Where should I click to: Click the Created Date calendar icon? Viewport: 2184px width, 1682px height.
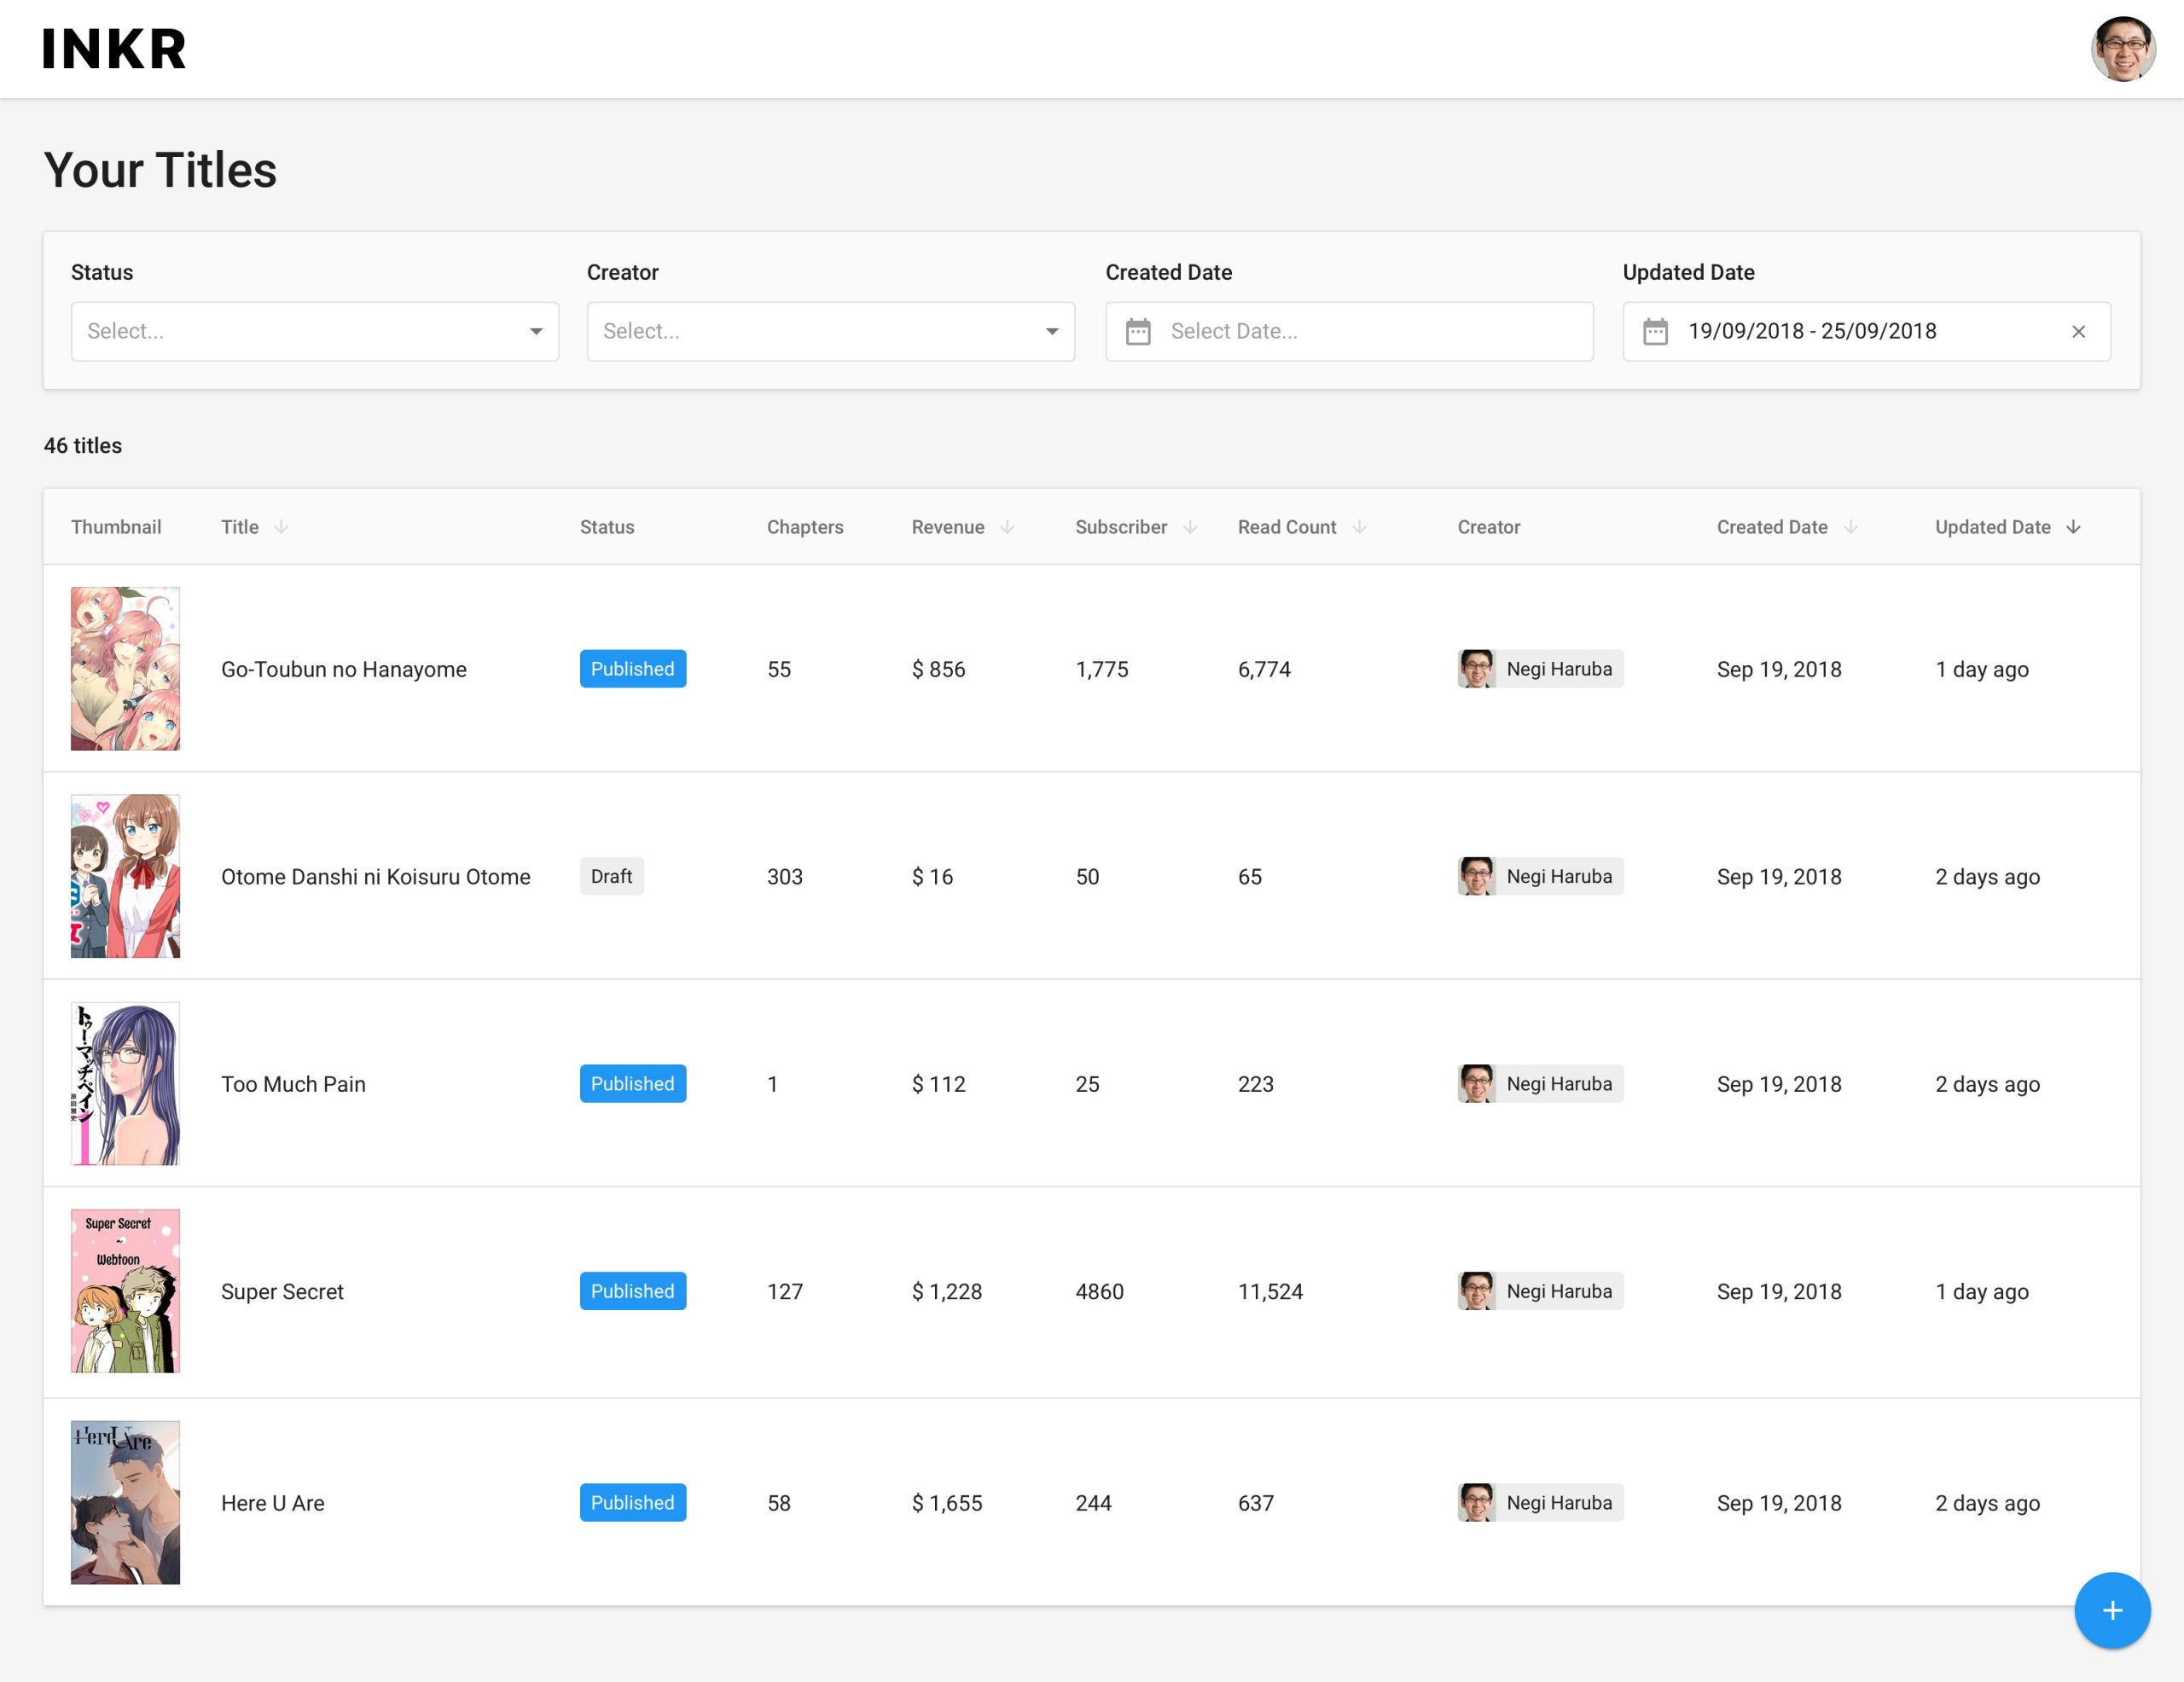click(x=1138, y=331)
